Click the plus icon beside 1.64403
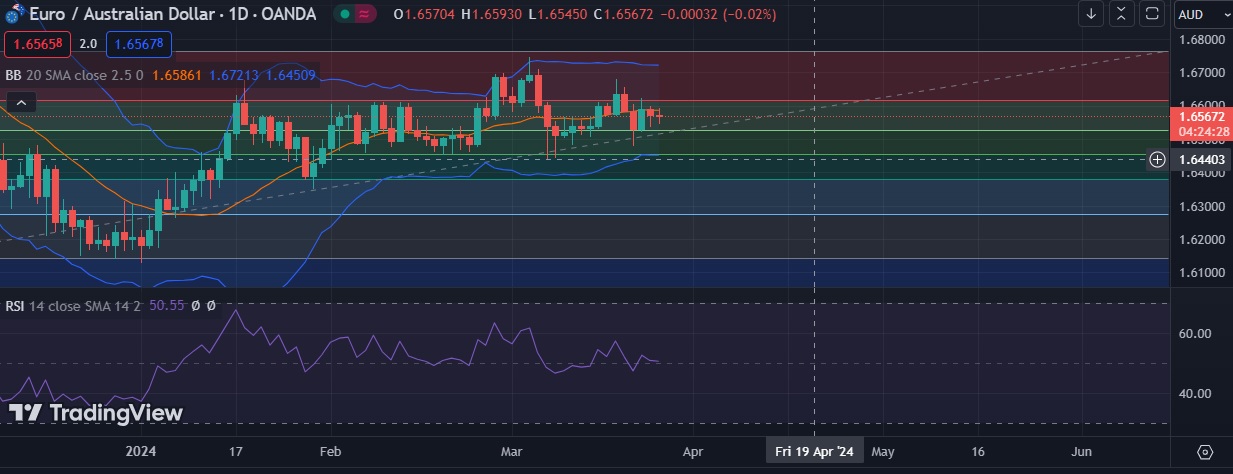Image resolution: width=1233 pixels, height=474 pixels. pyautogui.click(x=1157, y=159)
